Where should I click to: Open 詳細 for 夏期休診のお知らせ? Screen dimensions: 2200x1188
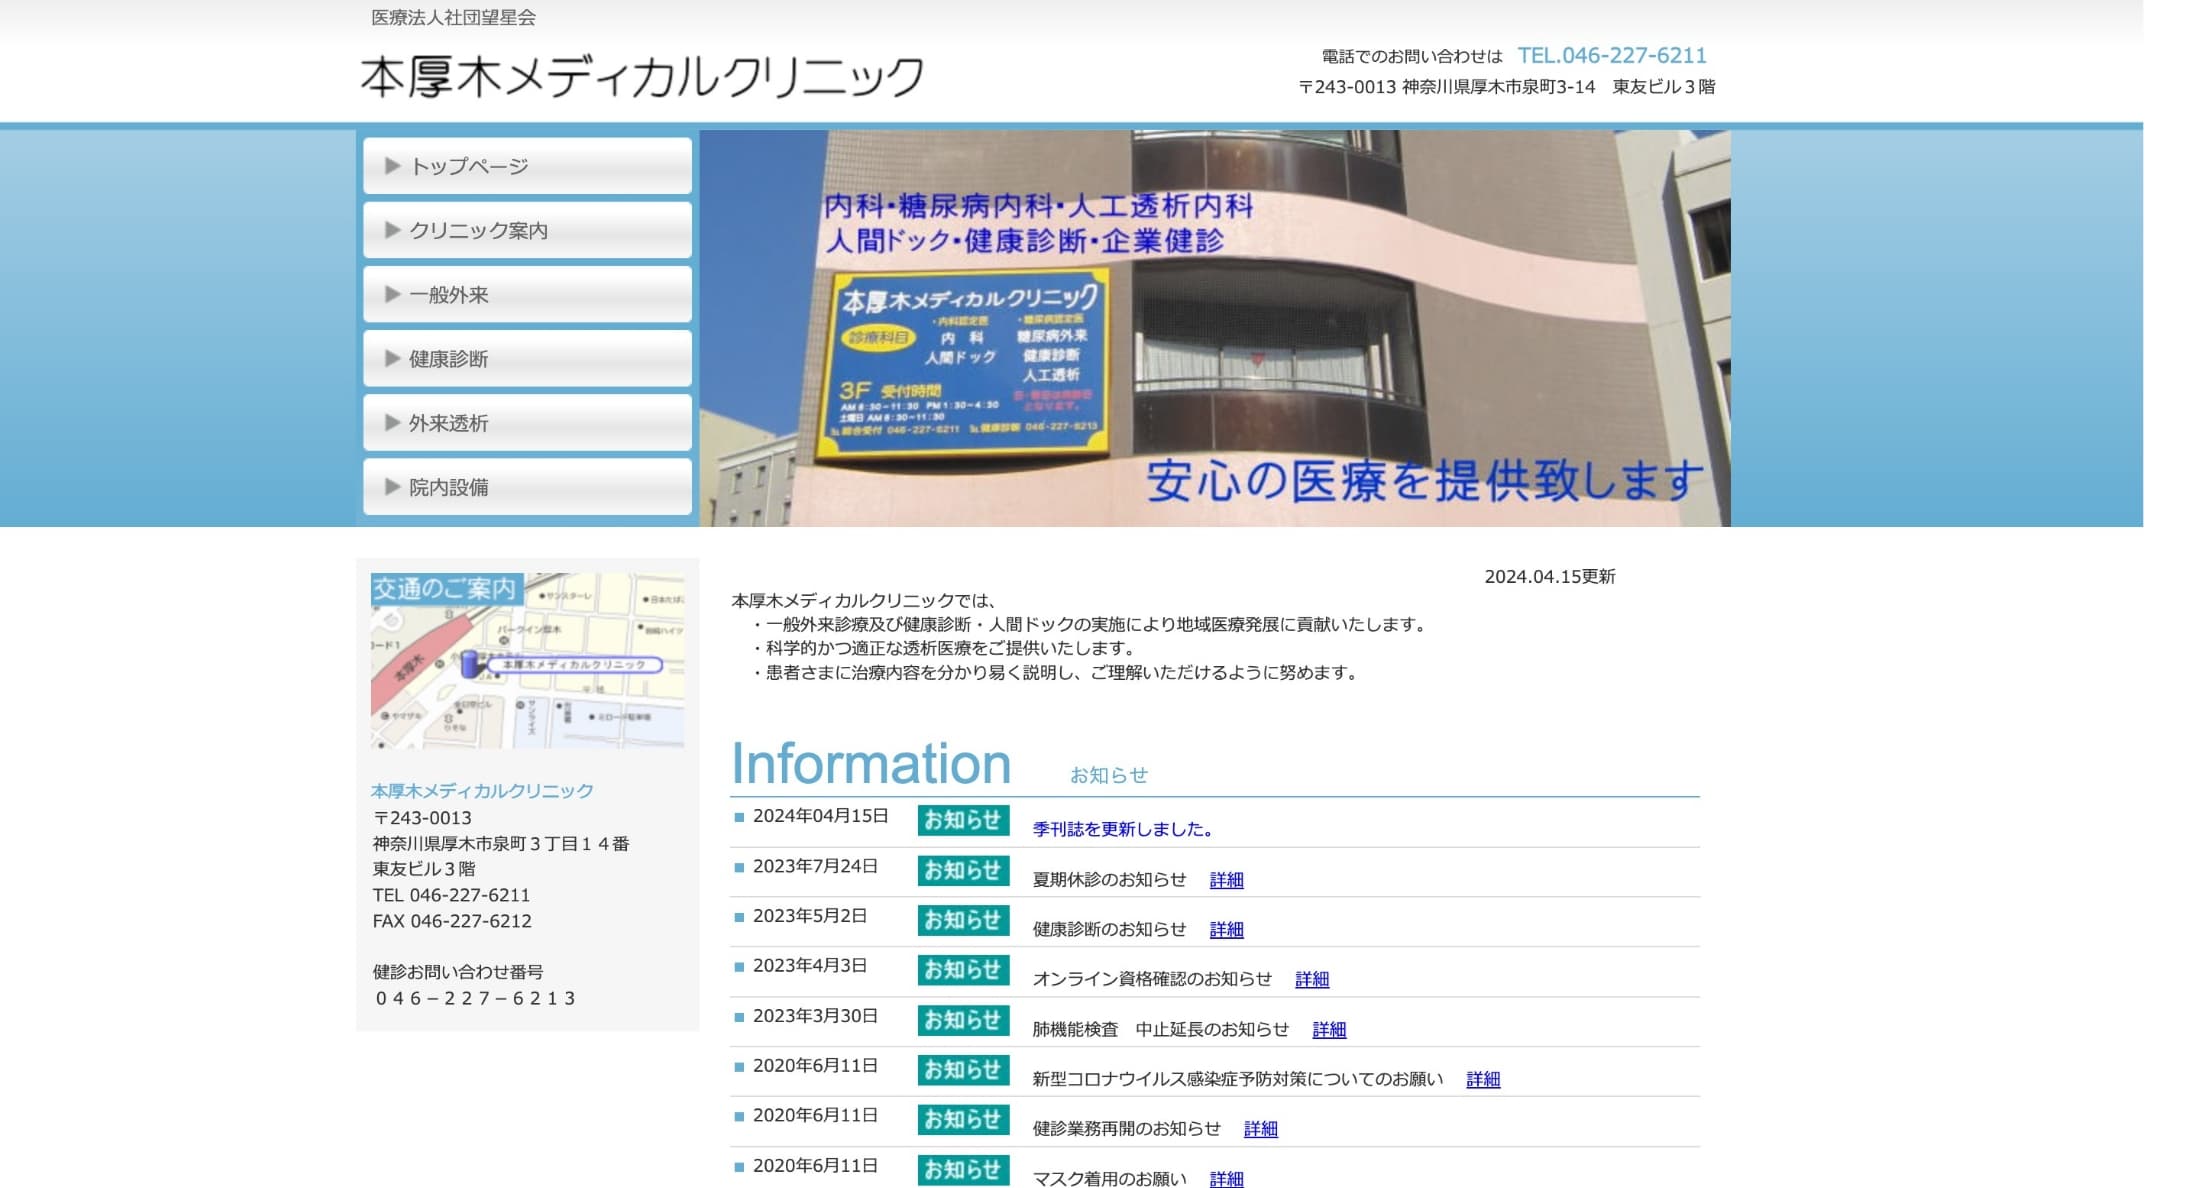(1226, 880)
